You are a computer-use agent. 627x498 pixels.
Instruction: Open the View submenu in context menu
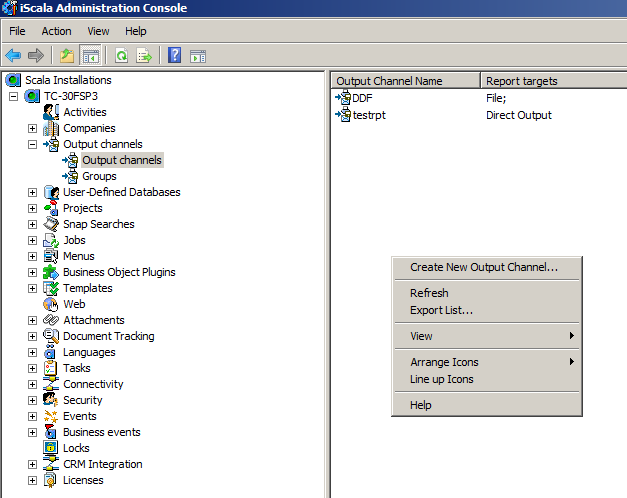coord(487,336)
